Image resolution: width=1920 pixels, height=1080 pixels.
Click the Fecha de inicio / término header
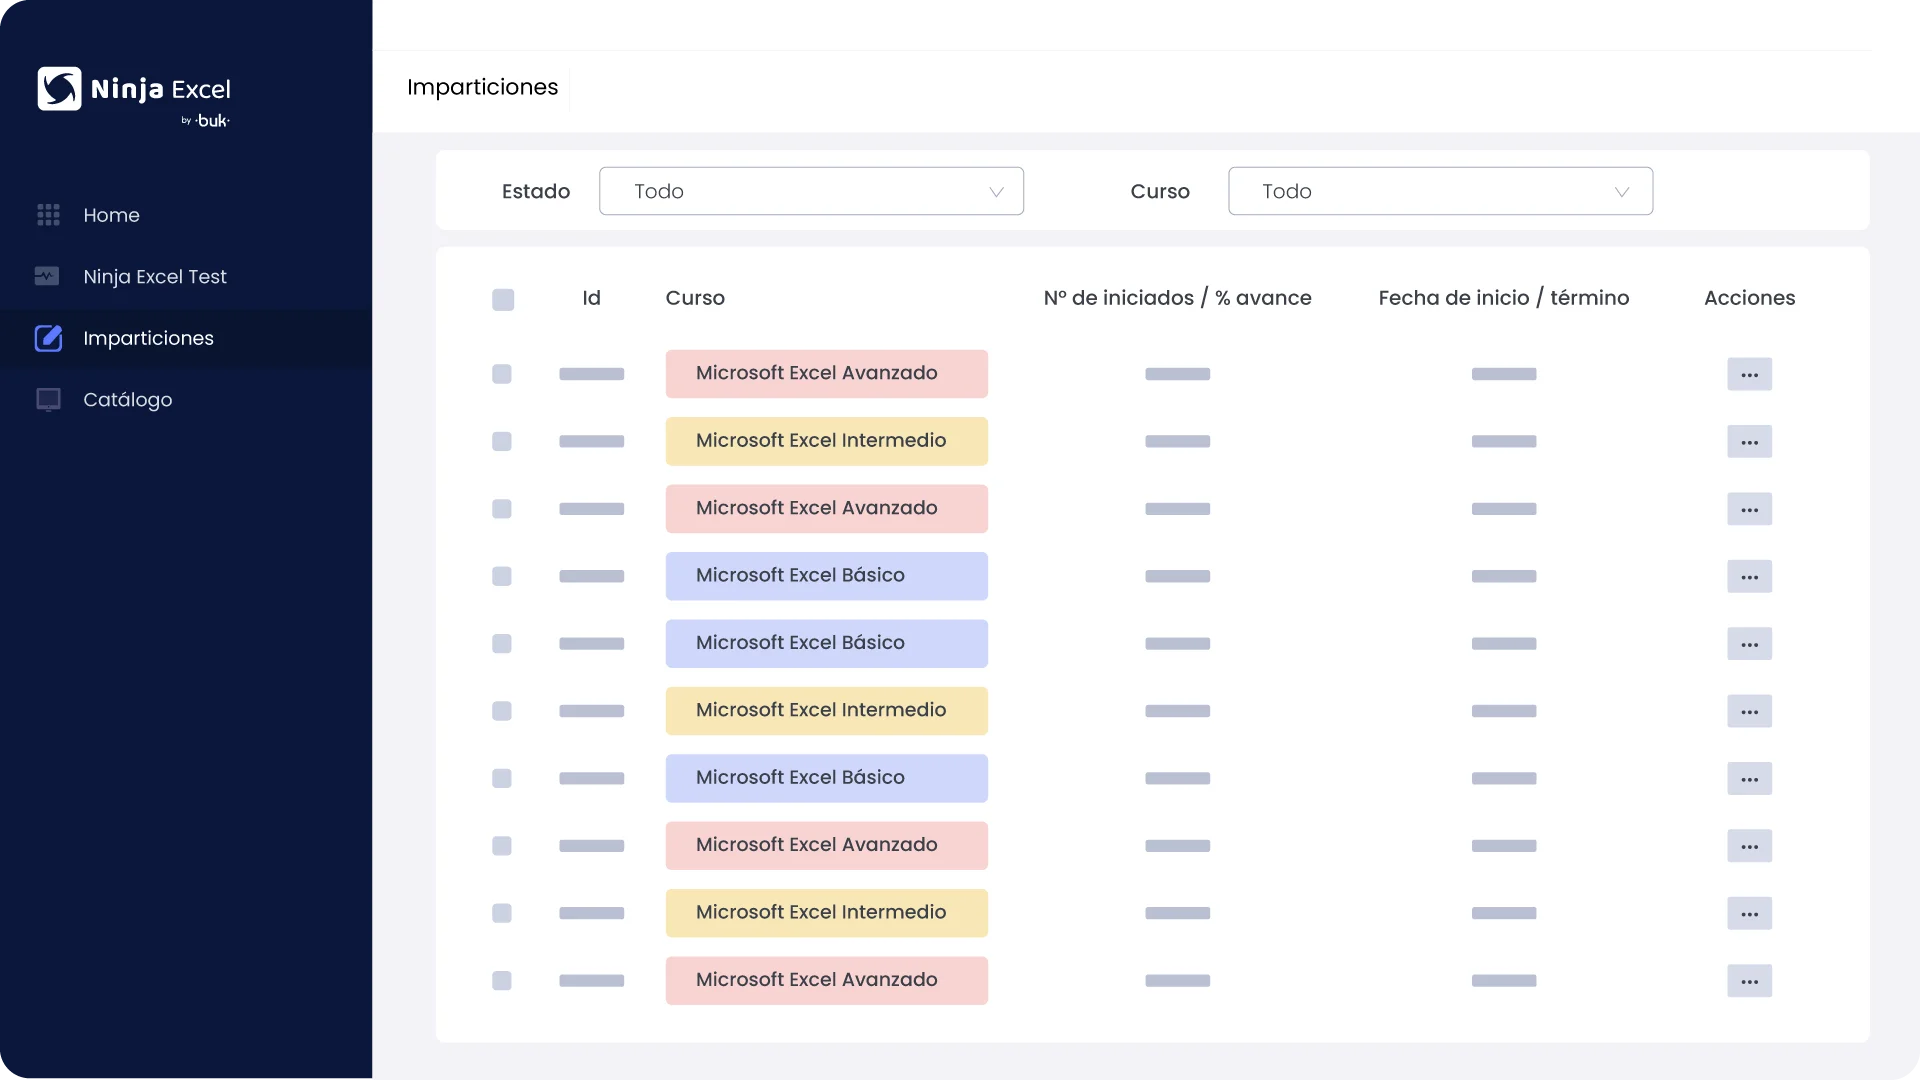click(x=1503, y=298)
